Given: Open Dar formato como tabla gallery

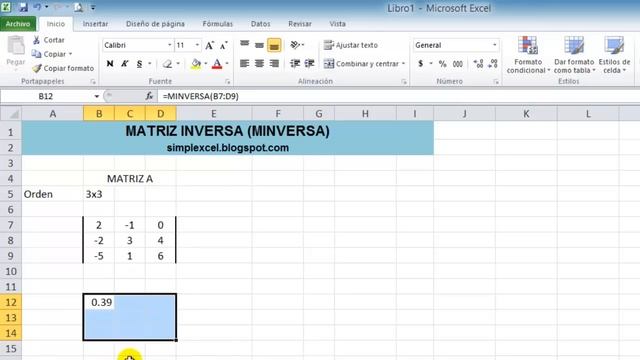Looking at the screenshot, I should 574,55.
